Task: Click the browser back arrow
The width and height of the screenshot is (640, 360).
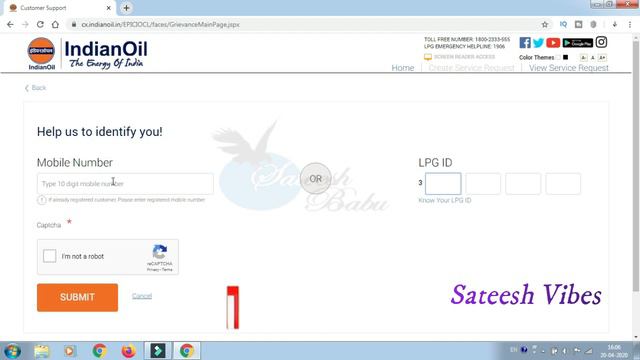Action: pyautogui.click(x=10, y=24)
